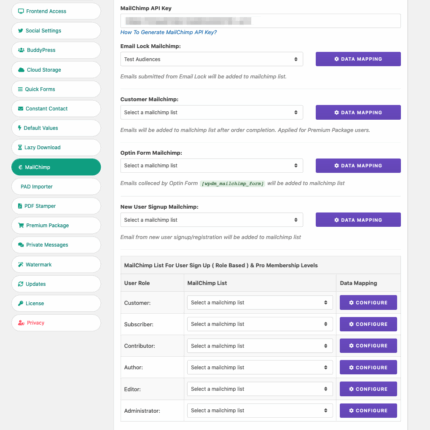Image resolution: width=430 pixels, height=430 pixels.
Task: Switch to the Watermark tab
Action: pyautogui.click(x=56, y=264)
